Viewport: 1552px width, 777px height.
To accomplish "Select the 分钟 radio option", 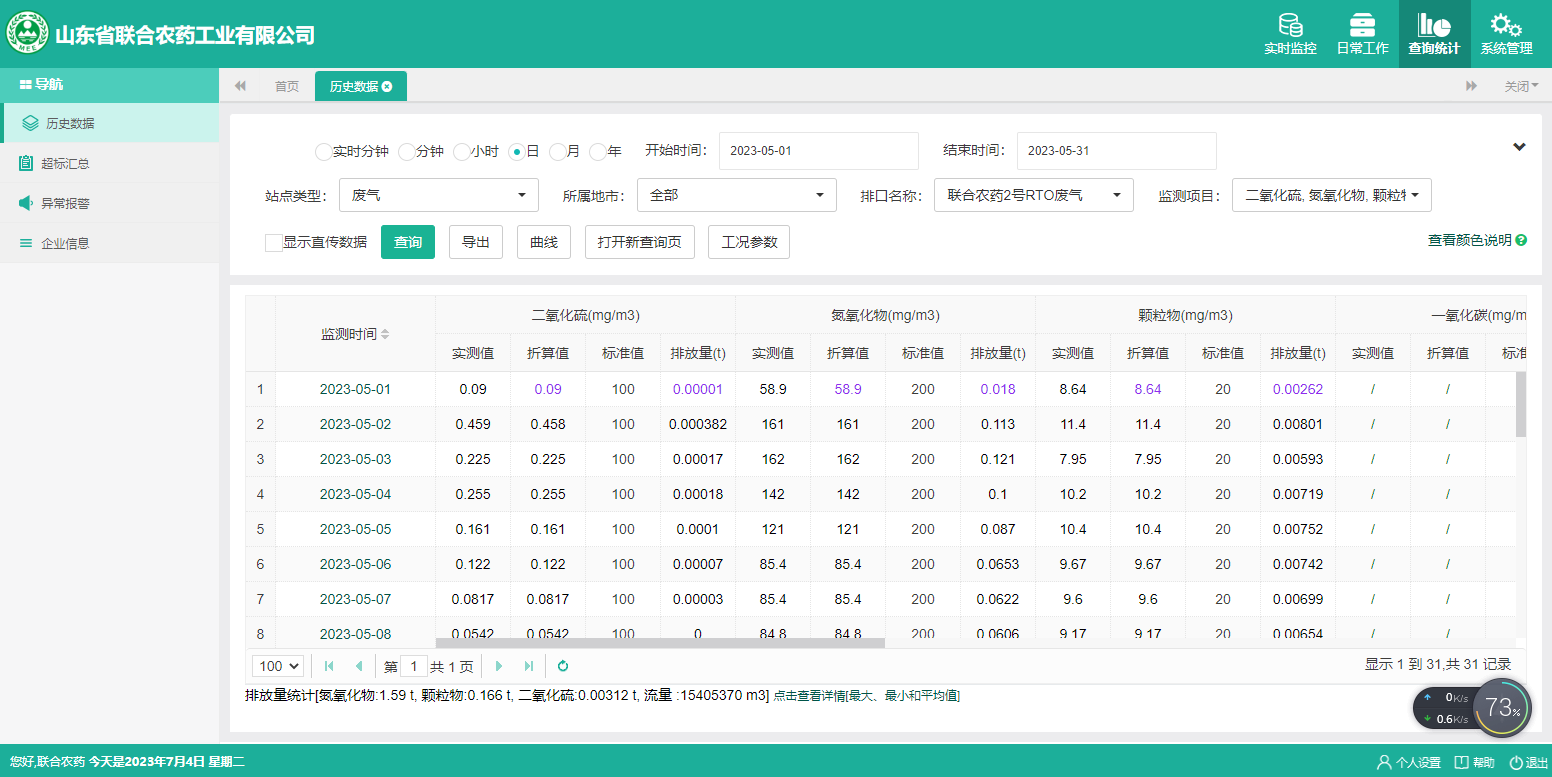I will (406, 152).
